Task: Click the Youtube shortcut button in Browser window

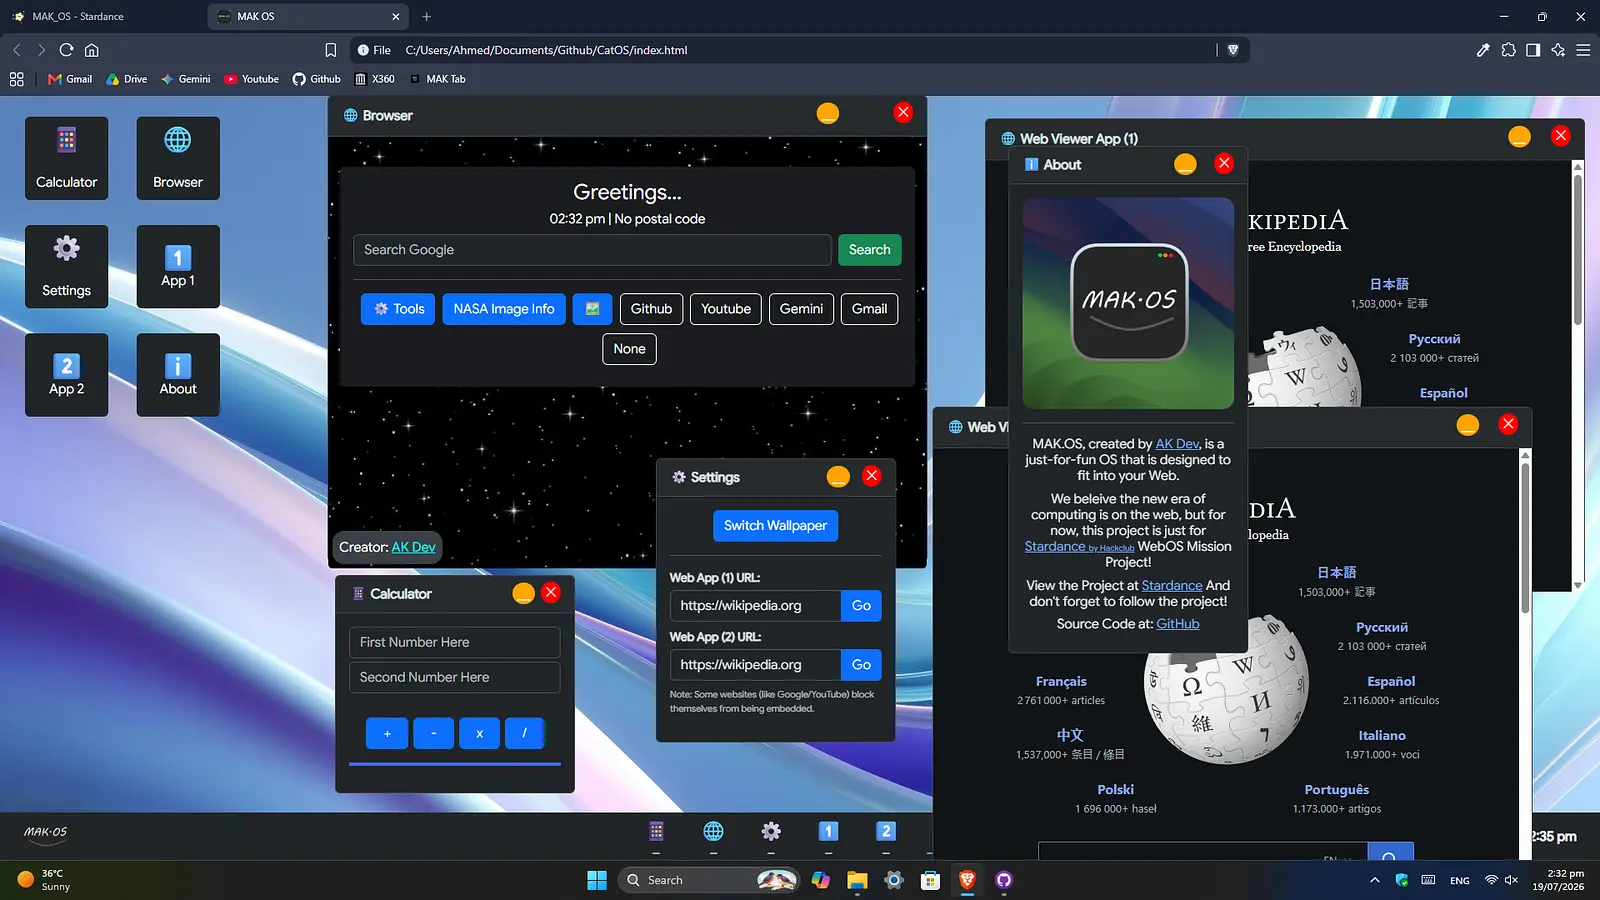Action: click(x=726, y=309)
